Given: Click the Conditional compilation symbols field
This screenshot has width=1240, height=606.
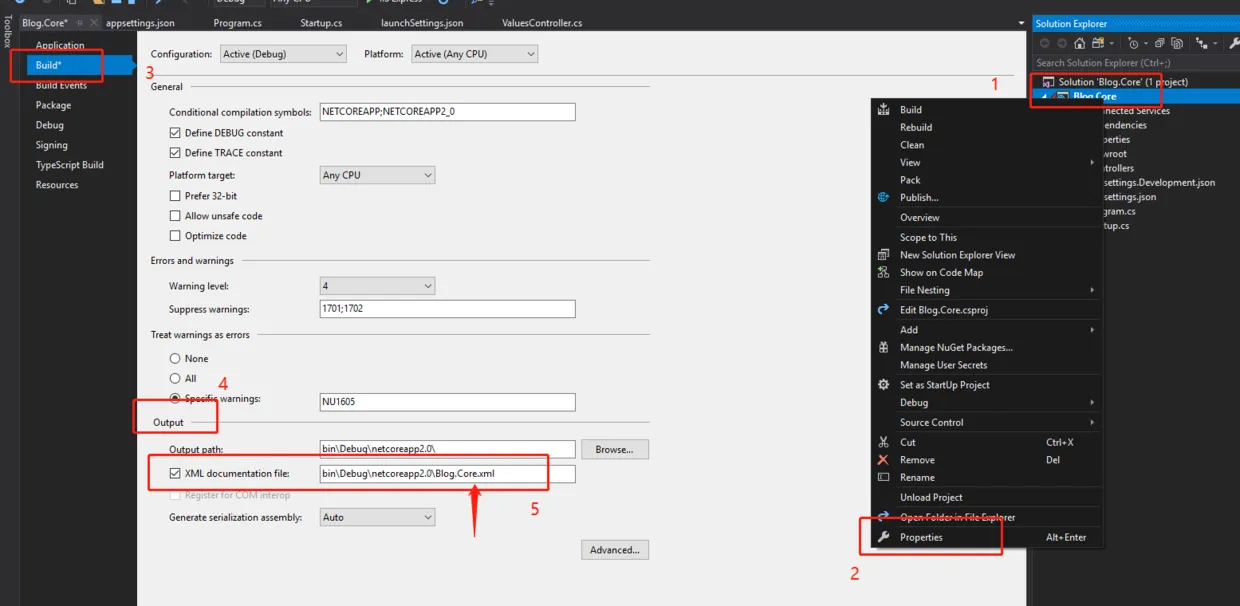Looking at the screenshot, I should tap(447, 112).
